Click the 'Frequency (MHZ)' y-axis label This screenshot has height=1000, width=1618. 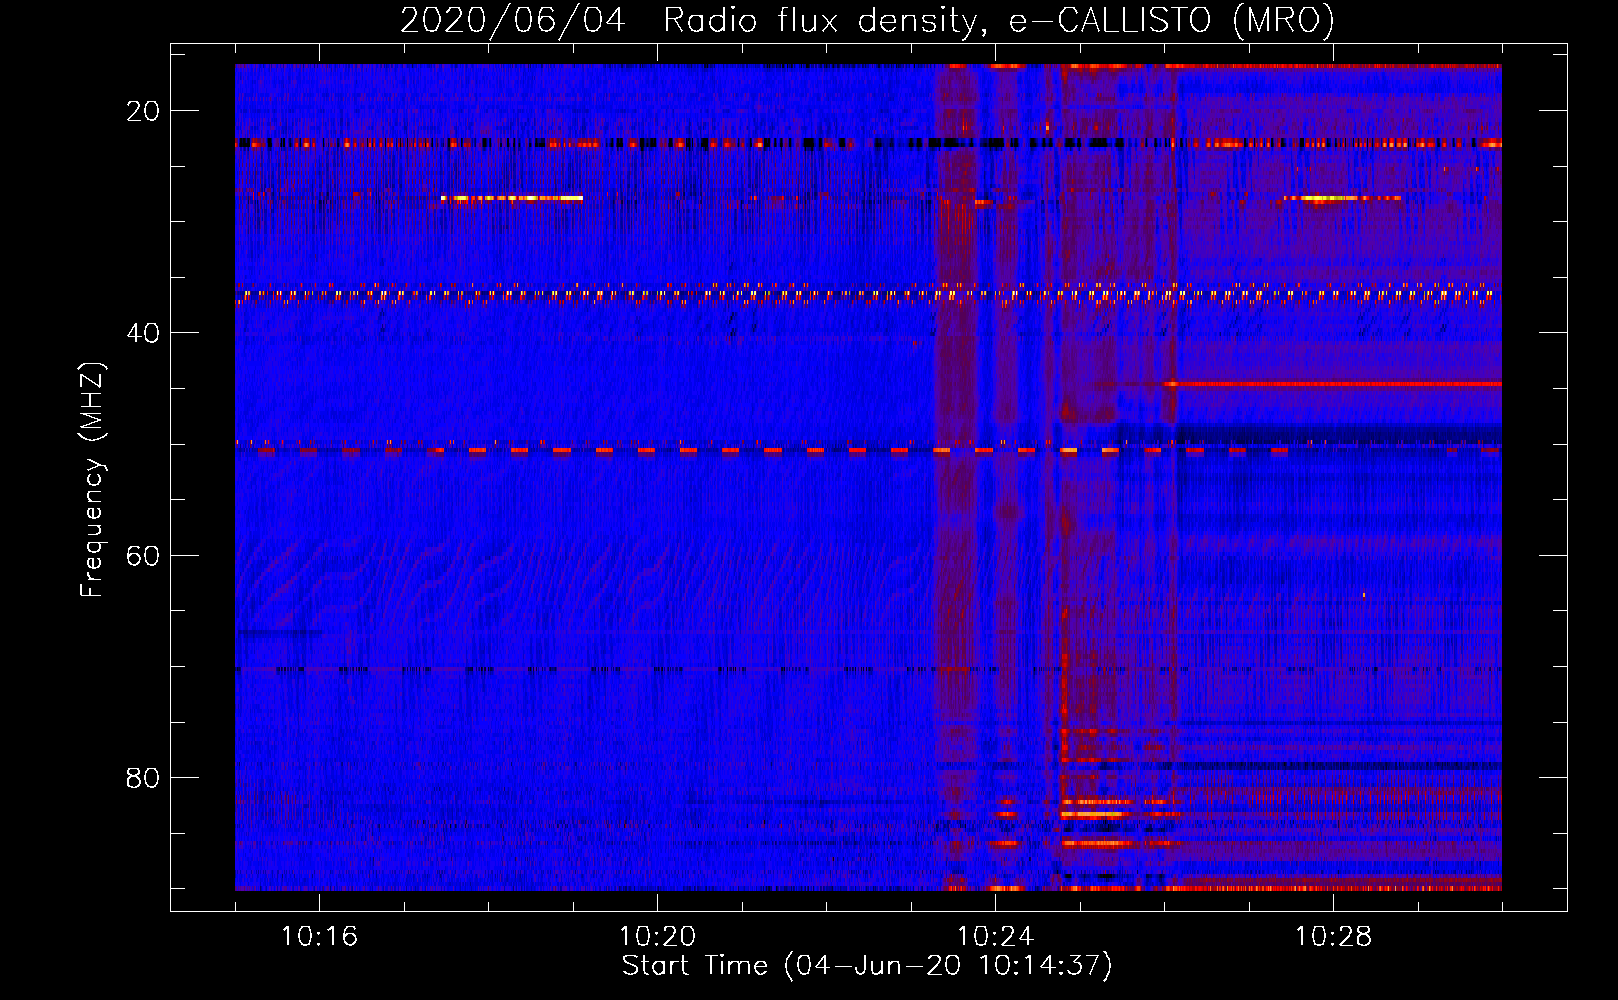(x=92, y=480)
